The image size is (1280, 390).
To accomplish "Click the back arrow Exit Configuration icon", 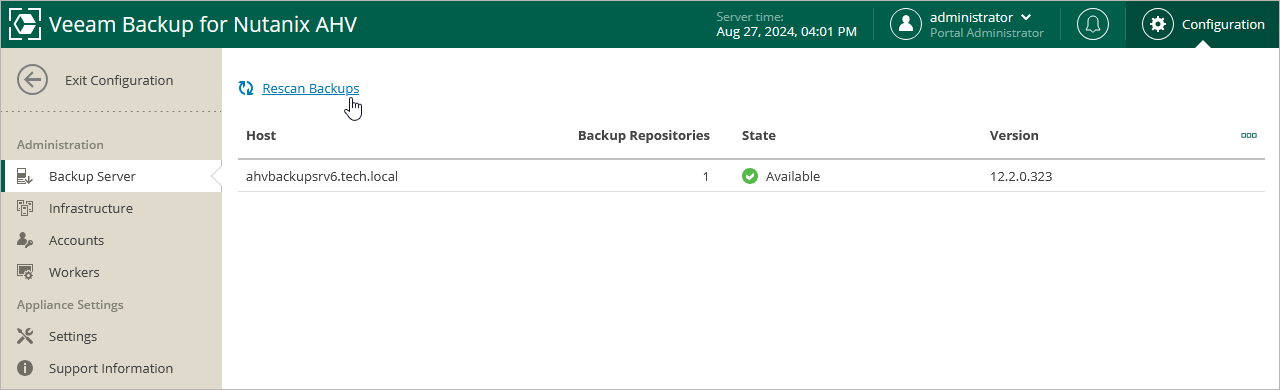I will (33, 80).
